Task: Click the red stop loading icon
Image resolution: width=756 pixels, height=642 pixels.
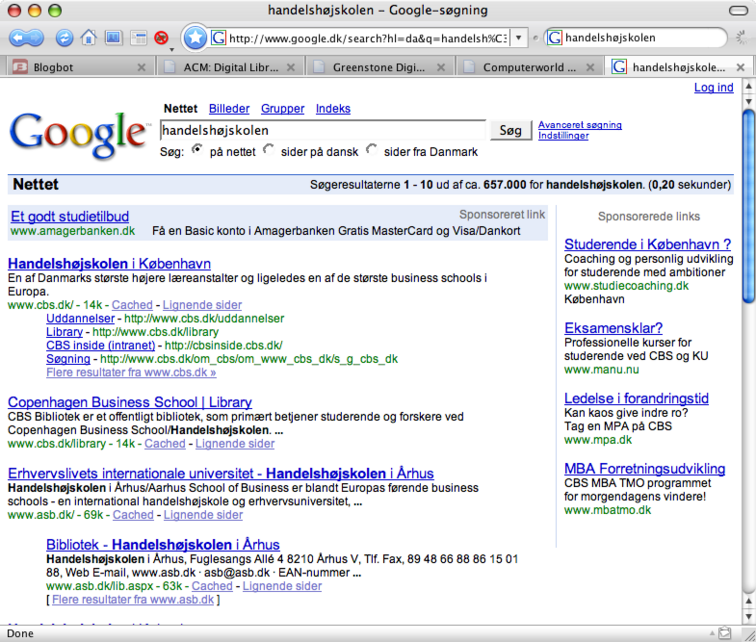Action: pos(161,38)
